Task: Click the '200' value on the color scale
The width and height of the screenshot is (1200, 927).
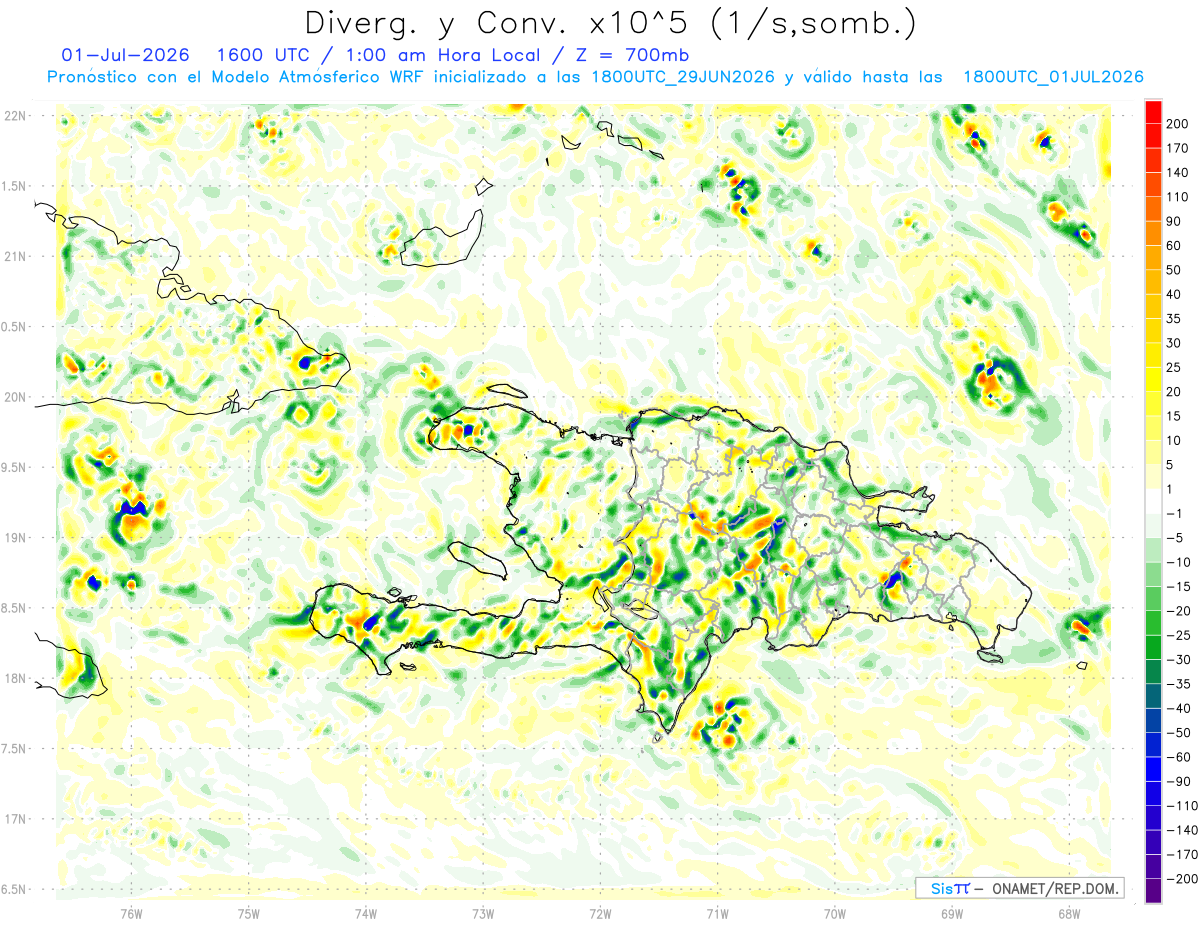Action: [x=1178, y=124]
